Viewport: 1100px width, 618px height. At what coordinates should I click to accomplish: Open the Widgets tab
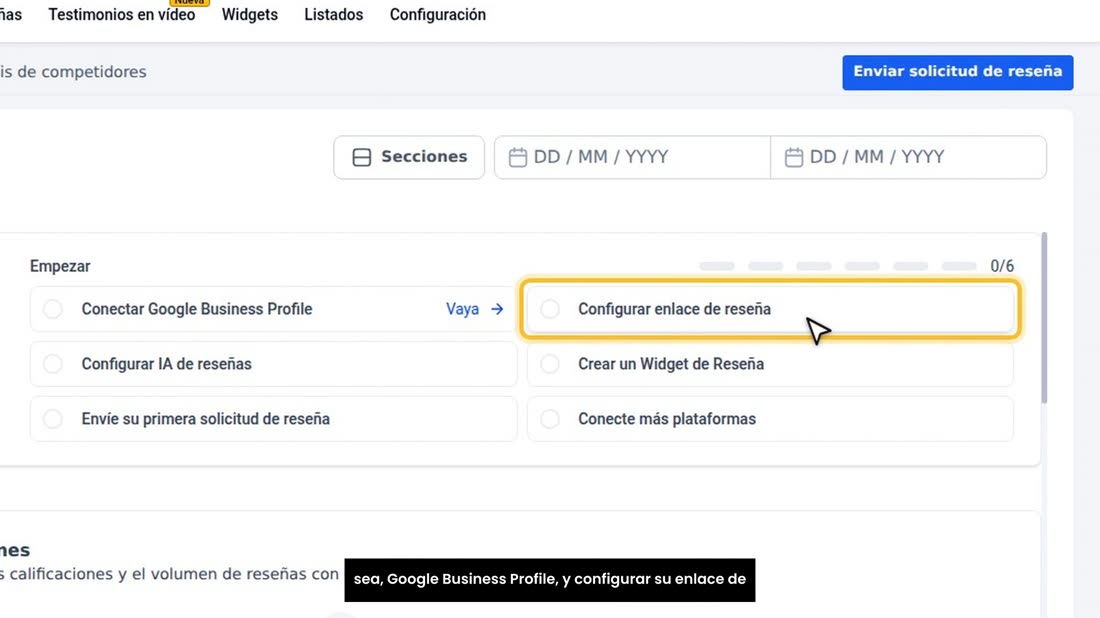coord(250,15)
